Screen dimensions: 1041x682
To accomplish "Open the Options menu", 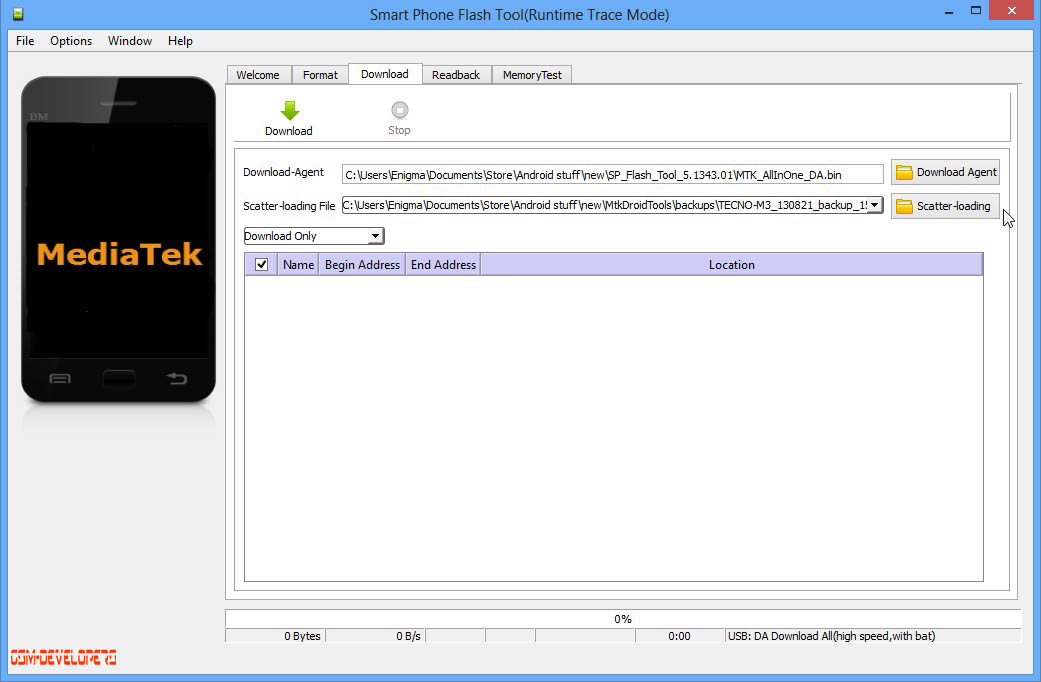I will pyautogui.click(x=71, y=41).
